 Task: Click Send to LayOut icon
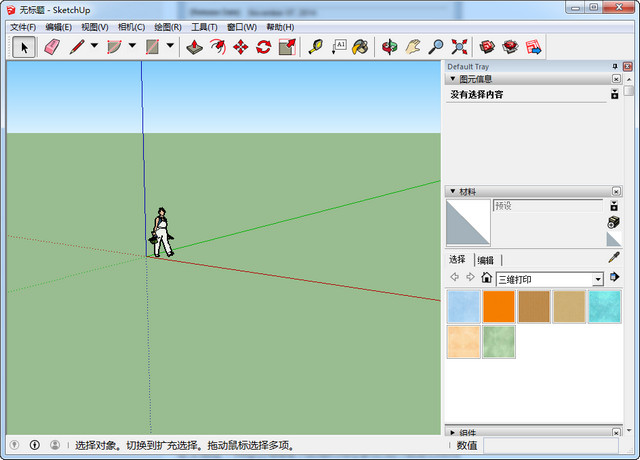click(533, 47)
